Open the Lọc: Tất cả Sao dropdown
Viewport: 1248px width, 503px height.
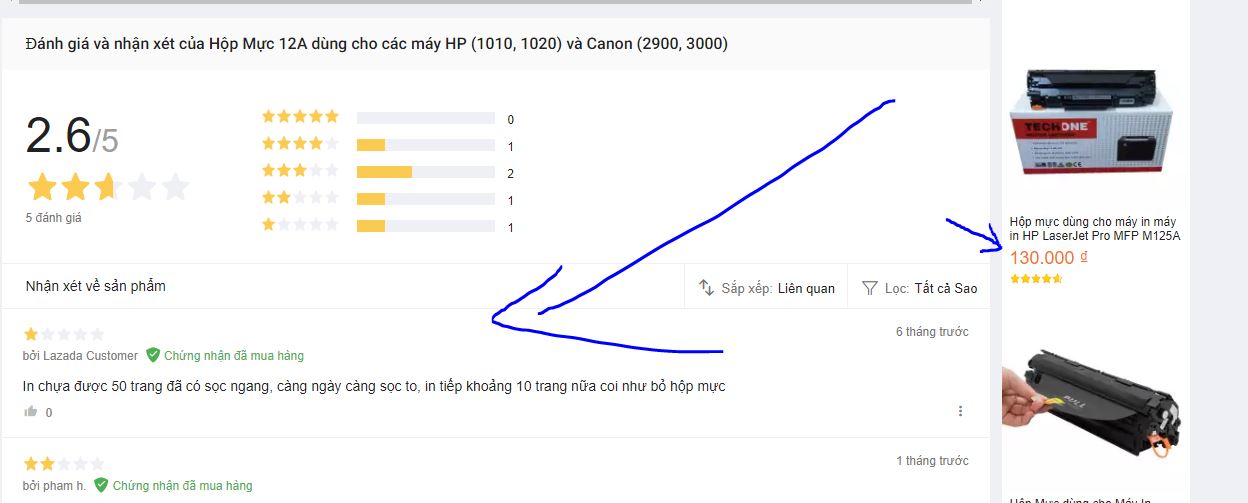(920, 288)
